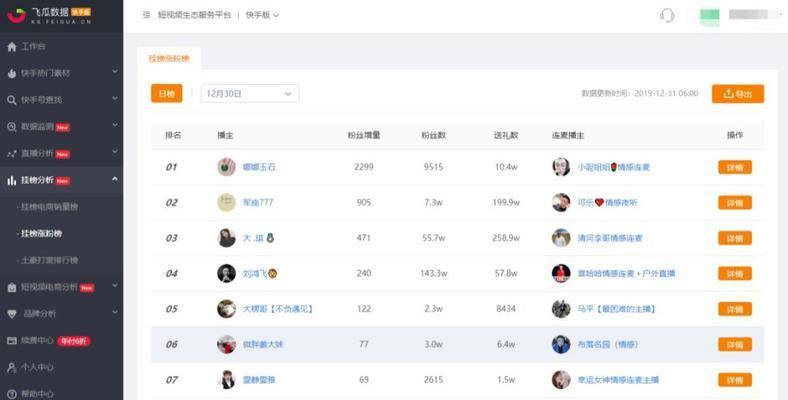
Task: Click the avatar of rank 05 streamer 大榜哥
Action: [x=227, y=309]
